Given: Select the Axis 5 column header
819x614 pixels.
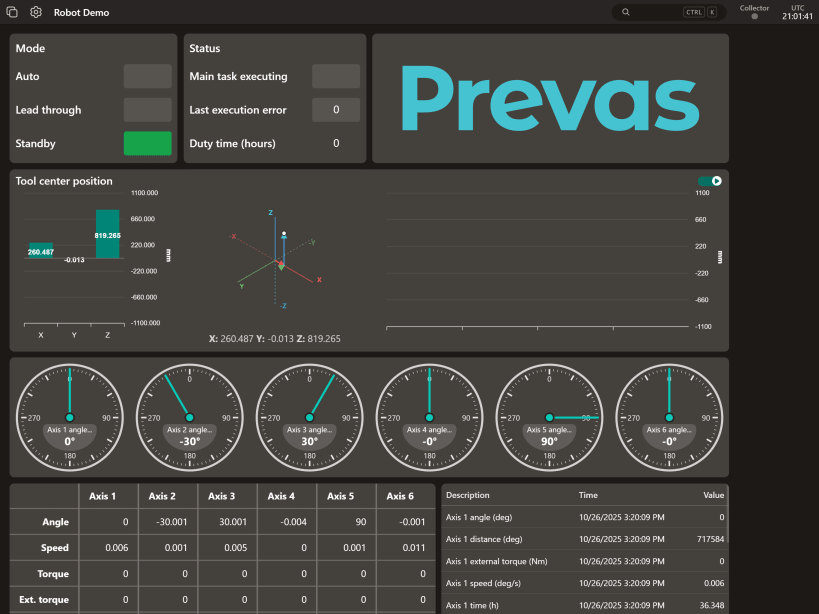Looking at the screenshot, I should pyautogui.click(x=346, y=496).
